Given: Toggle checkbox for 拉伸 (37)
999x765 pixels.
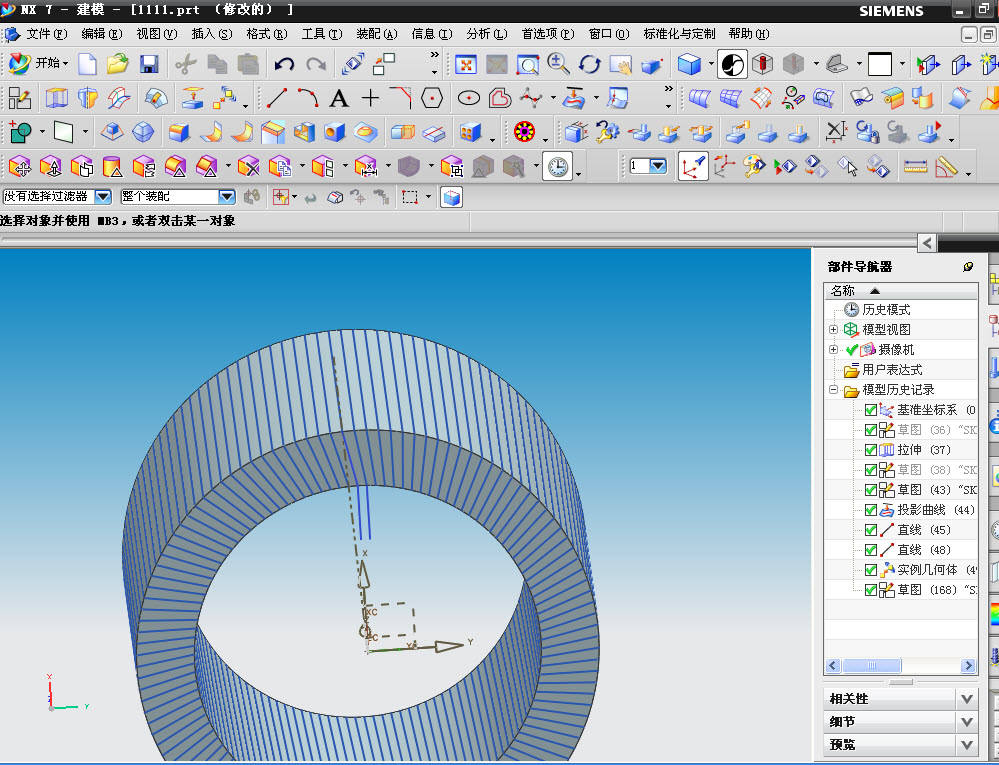Looking at the screenshot, I should (x=871, y=450).
